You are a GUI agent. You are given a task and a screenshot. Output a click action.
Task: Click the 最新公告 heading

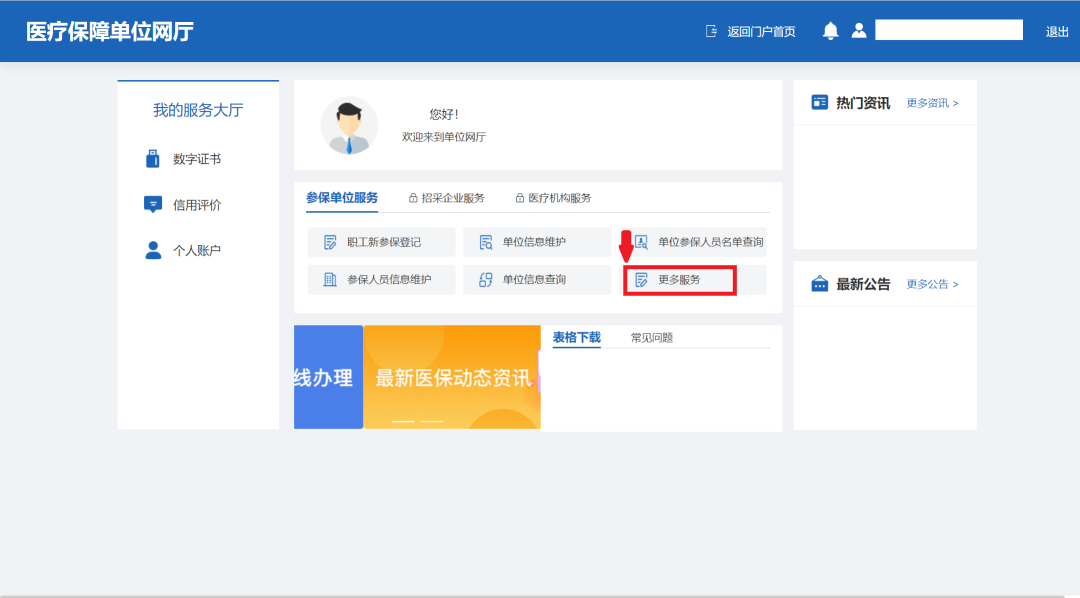[863, 285]
